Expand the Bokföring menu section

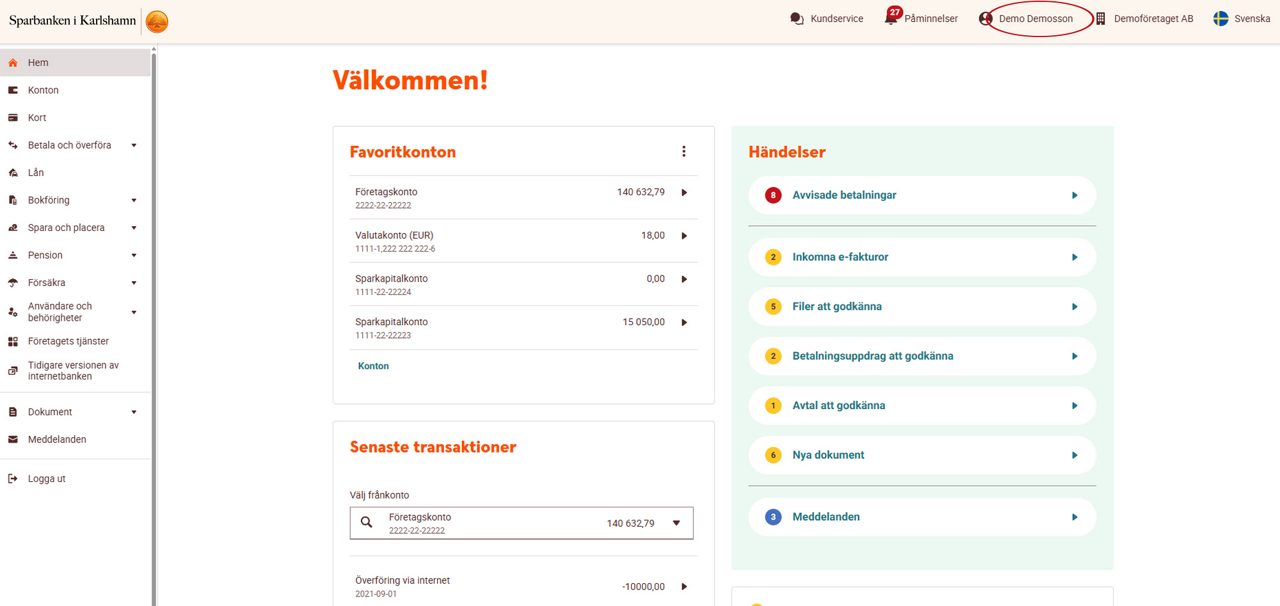click(x=134, y=201)
